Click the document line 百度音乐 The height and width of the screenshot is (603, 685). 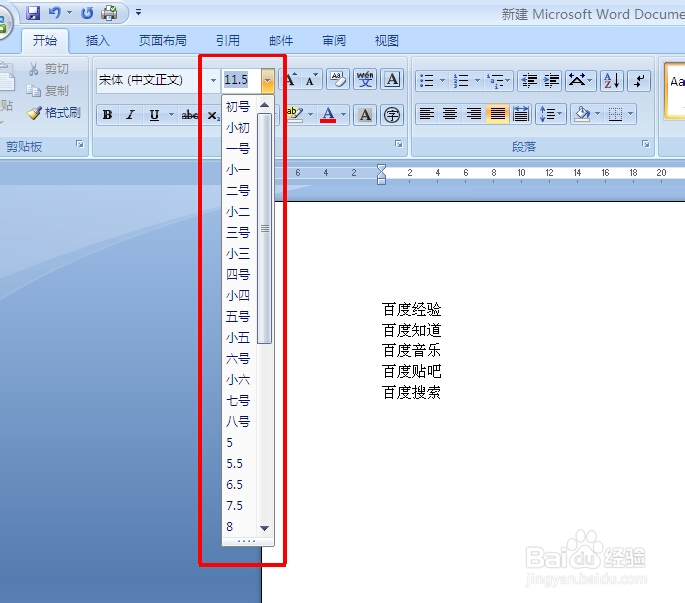point(411,350)
